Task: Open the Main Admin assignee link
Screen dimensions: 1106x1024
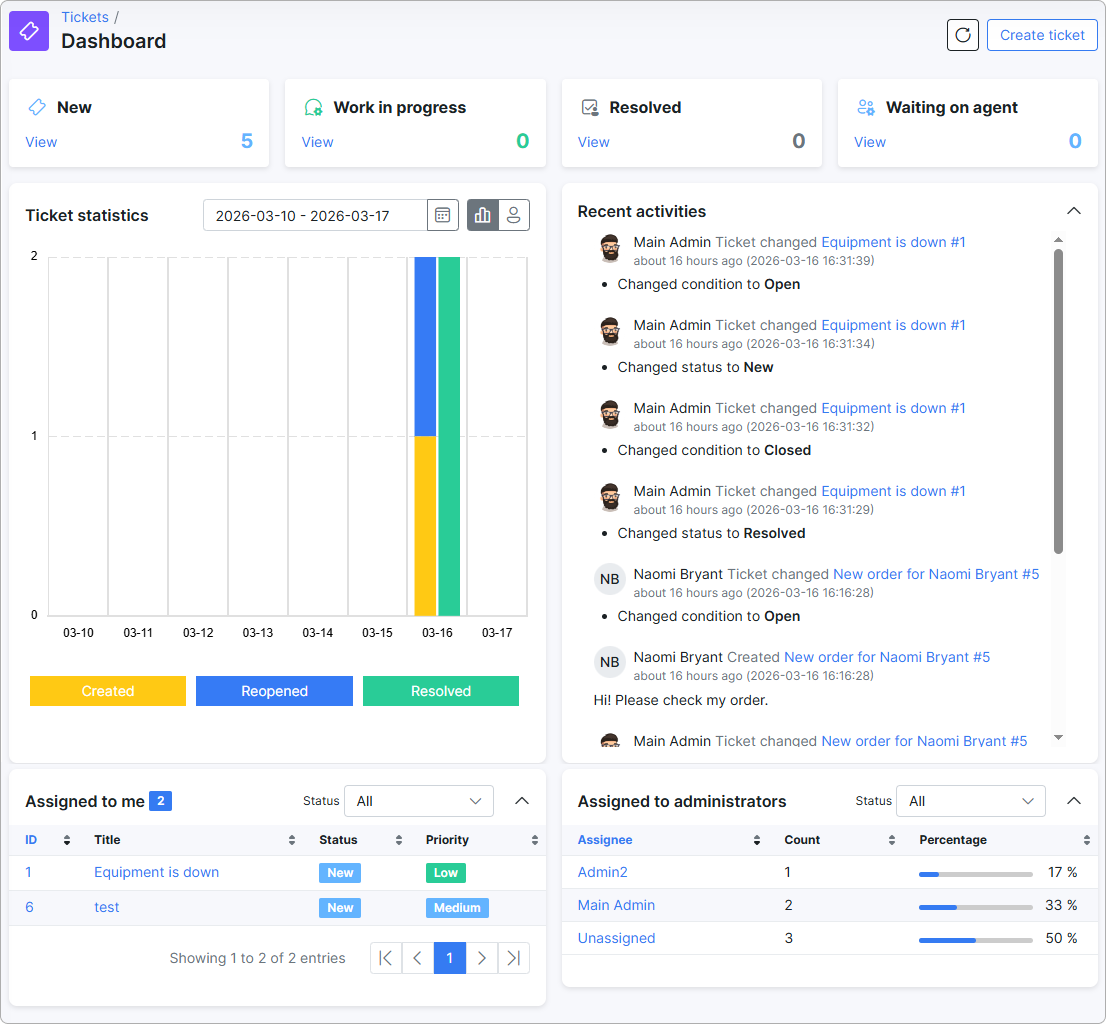Action: click(x=616, y=906)
